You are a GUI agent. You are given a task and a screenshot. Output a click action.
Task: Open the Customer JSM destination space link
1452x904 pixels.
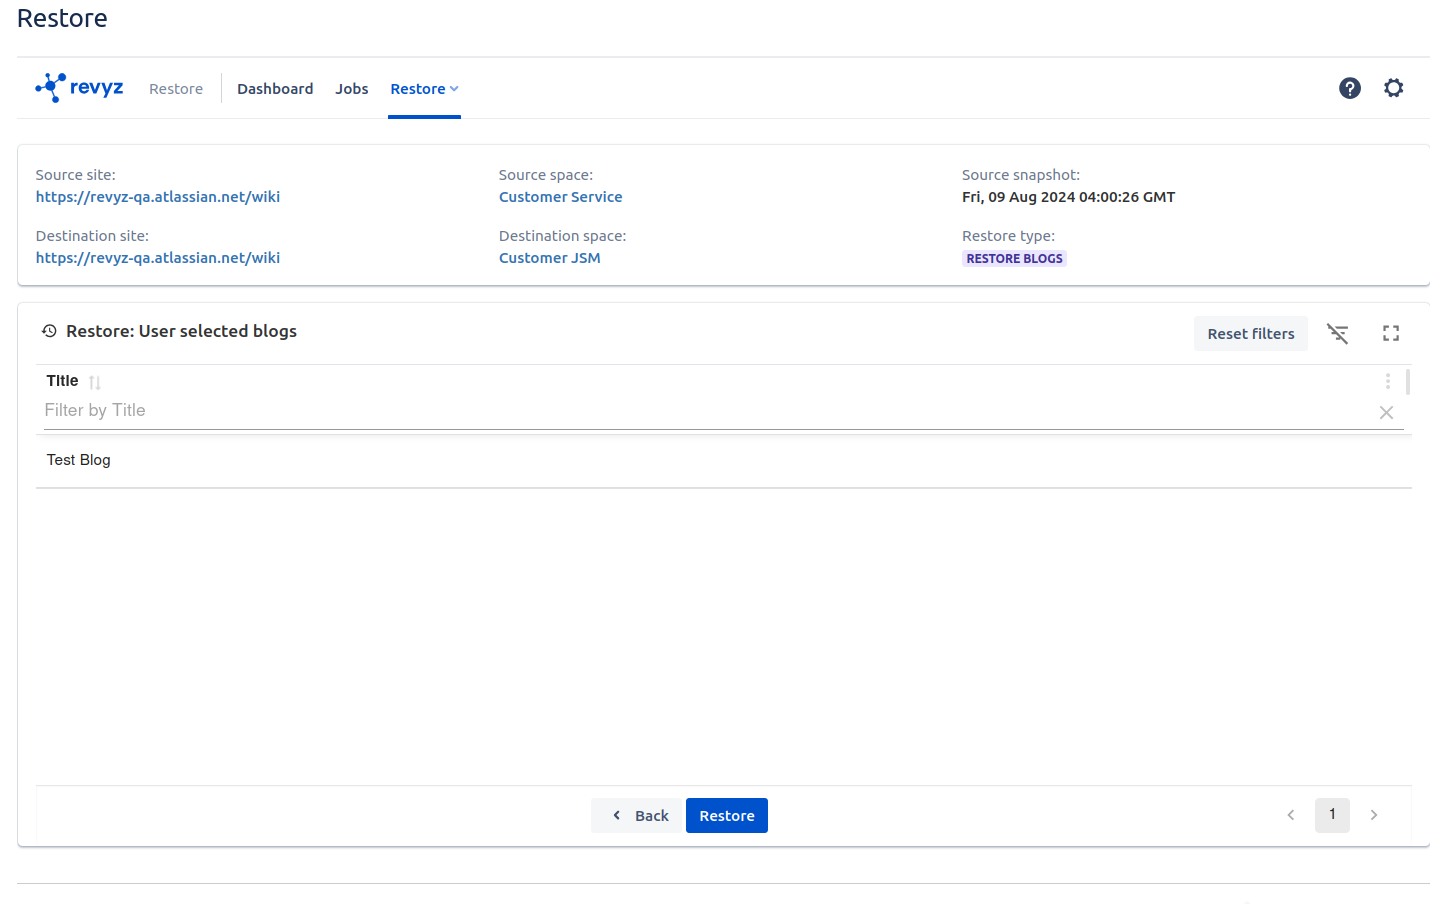tap(549, 258)
